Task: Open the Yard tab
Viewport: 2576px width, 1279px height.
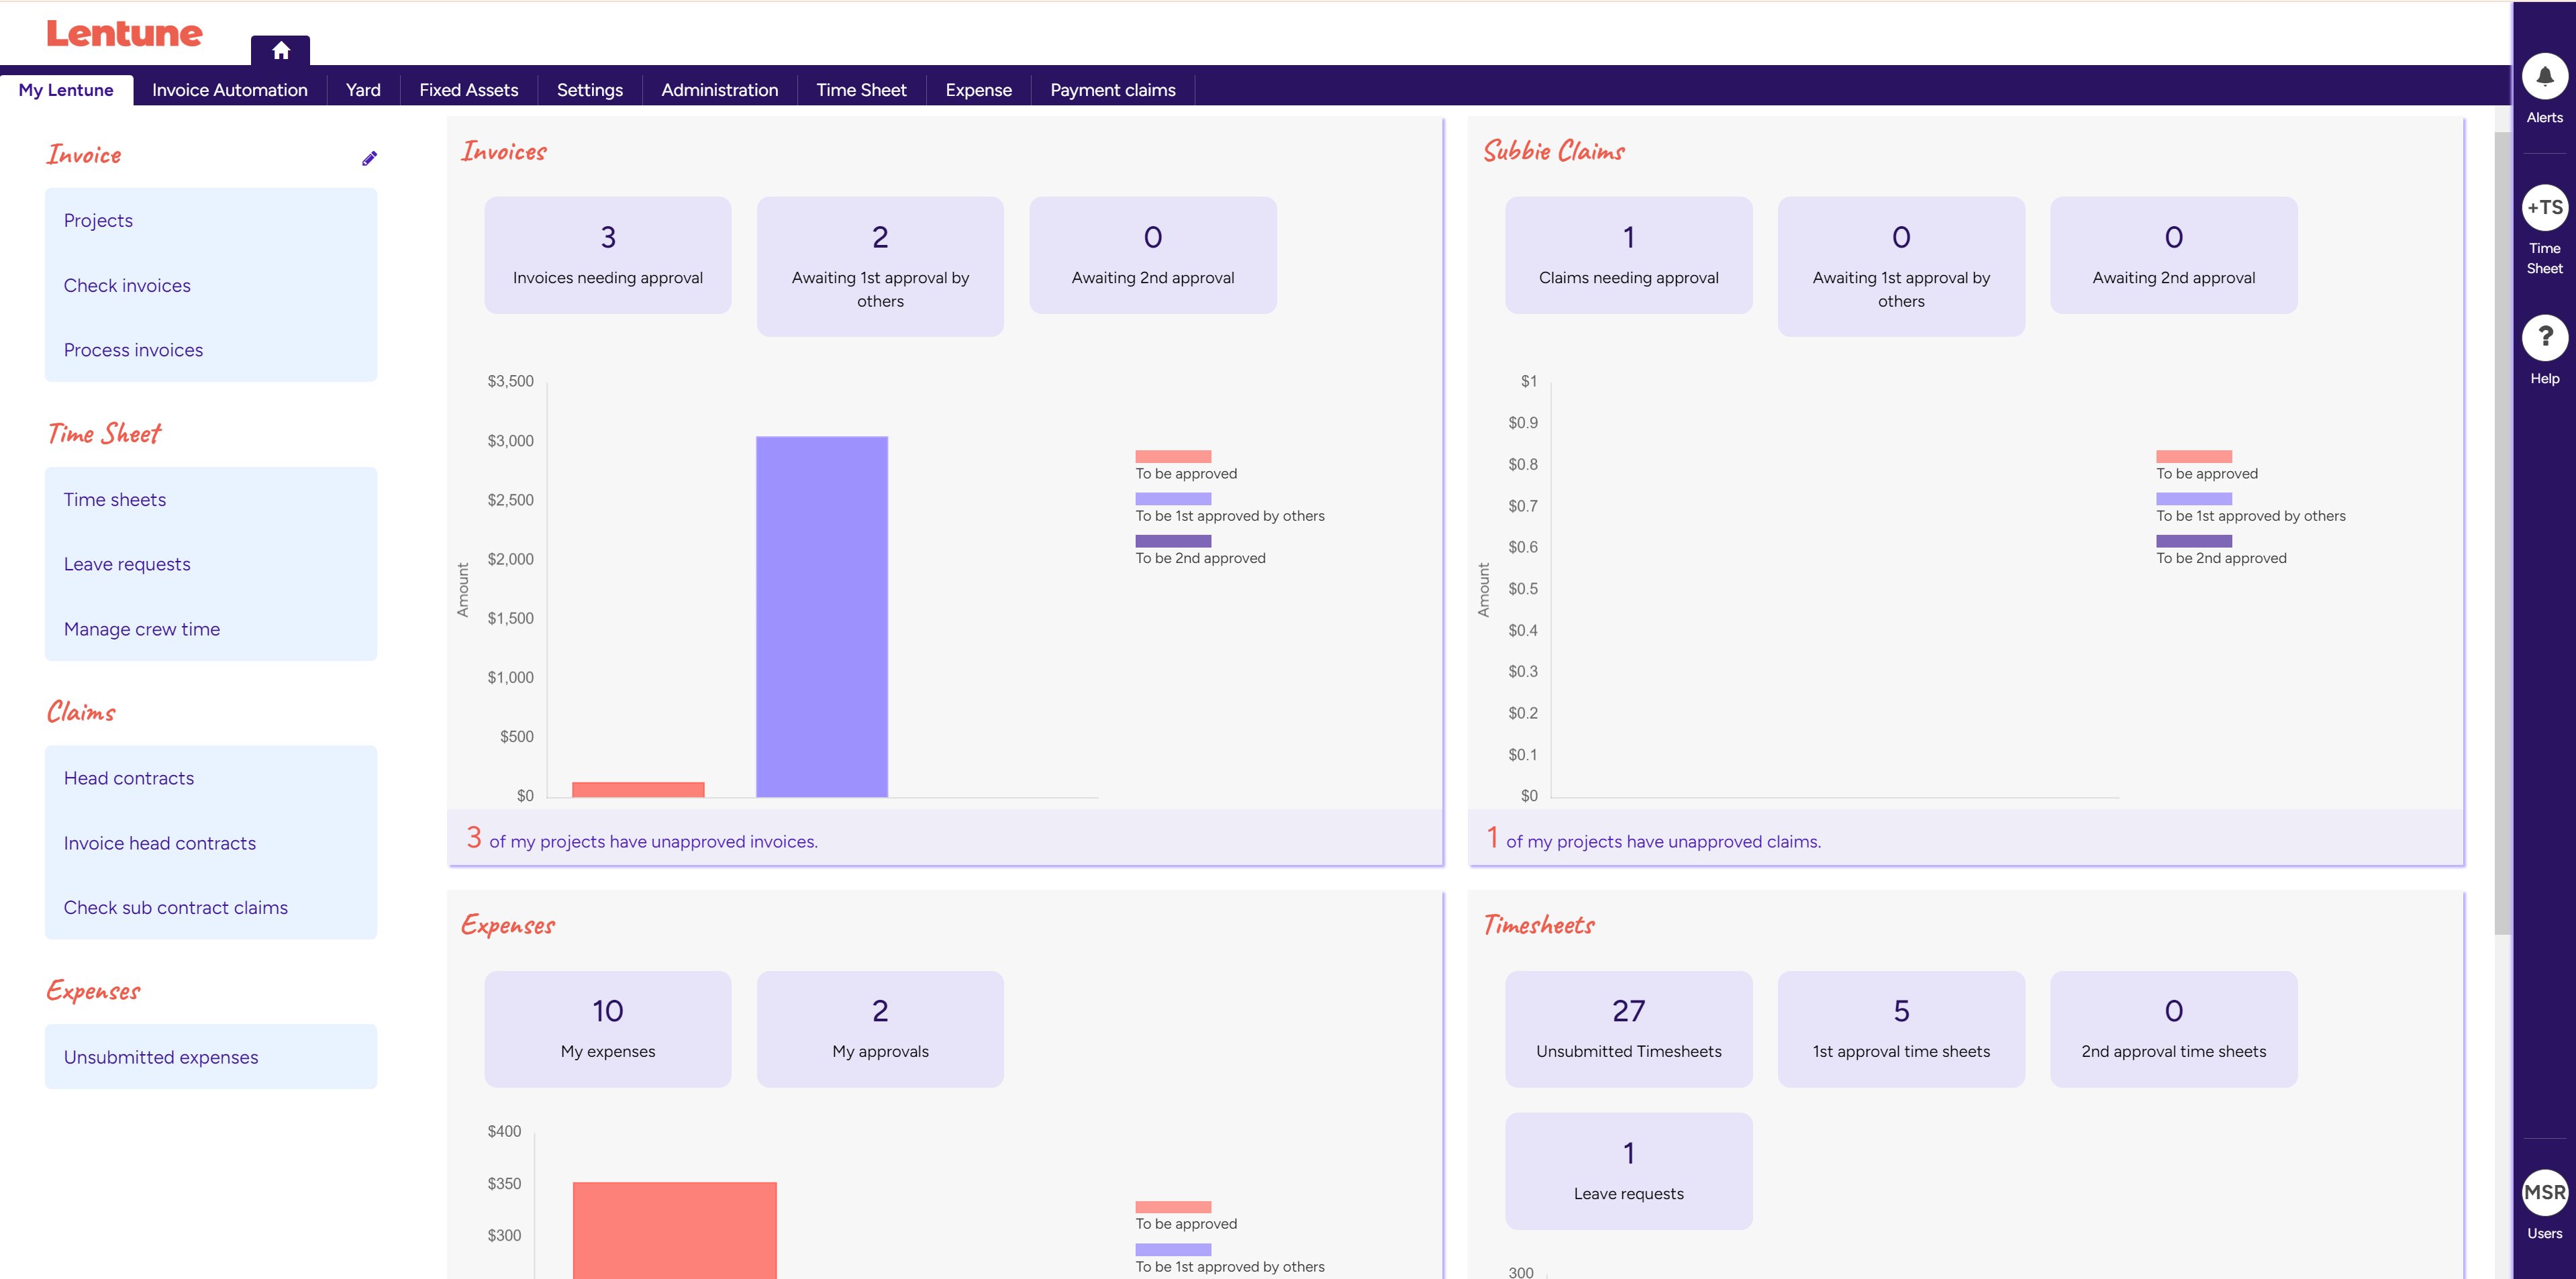Action: (363, 90)
